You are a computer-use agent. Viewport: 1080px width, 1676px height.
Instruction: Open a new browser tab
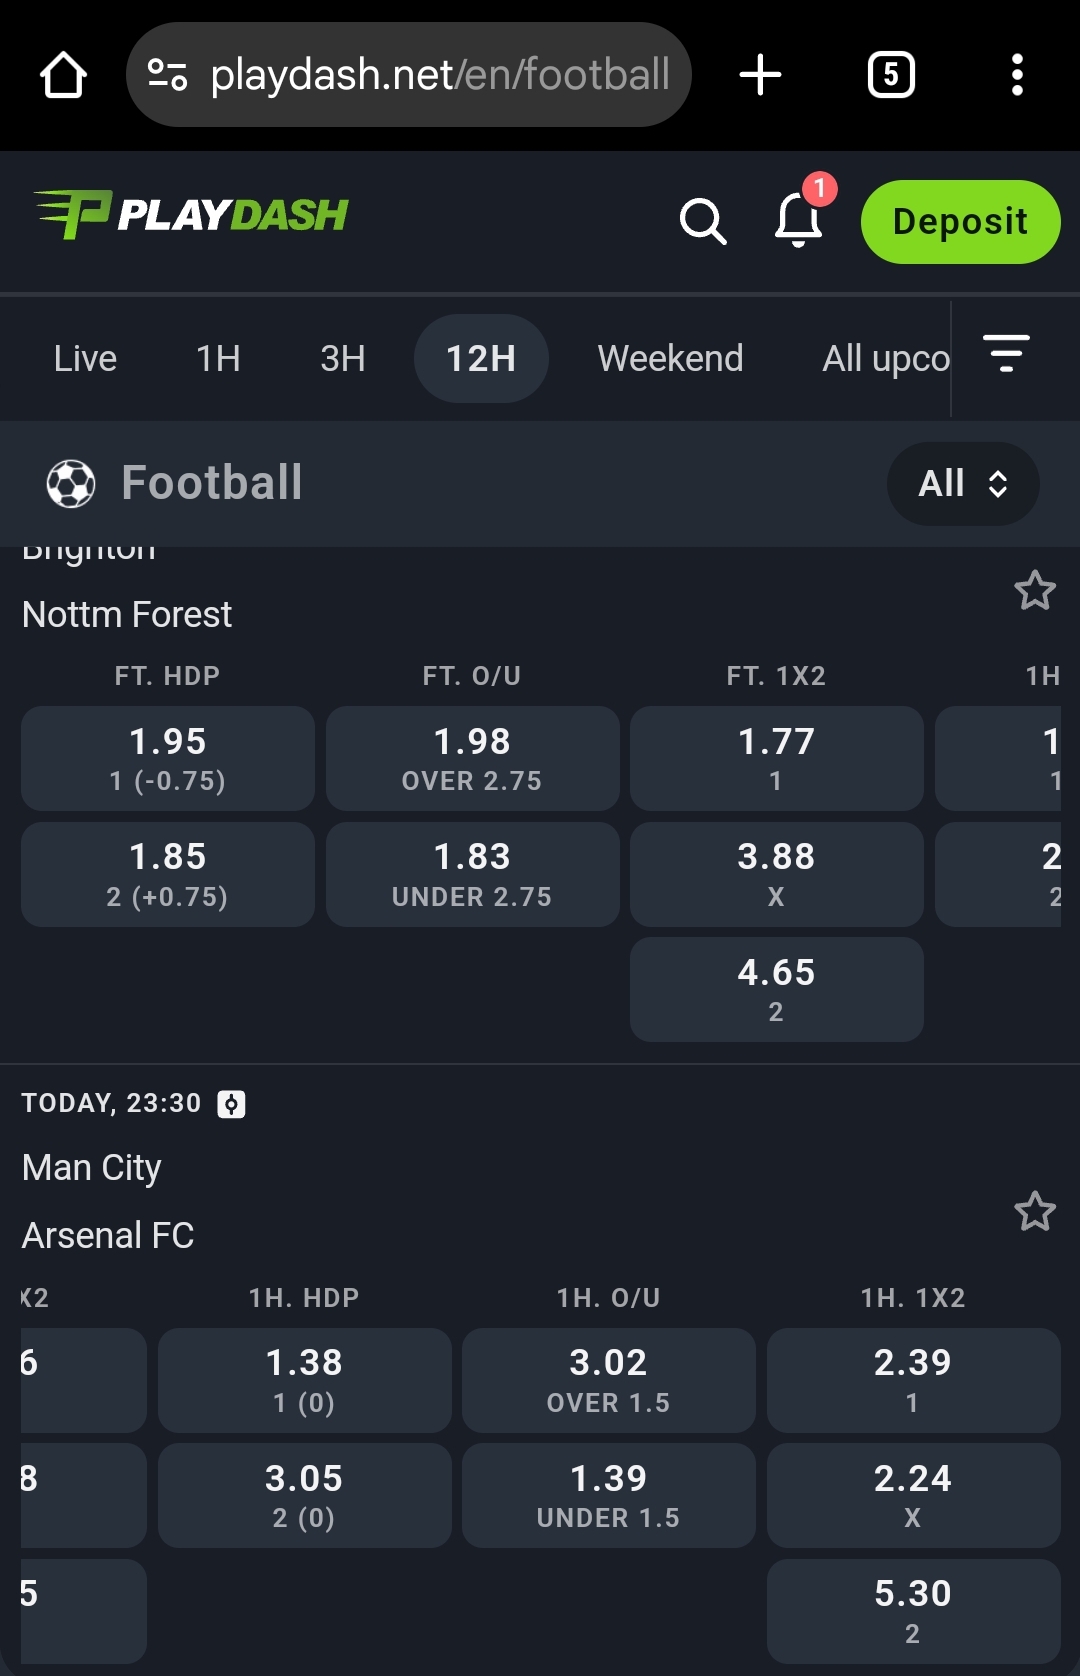click(760, 75)
